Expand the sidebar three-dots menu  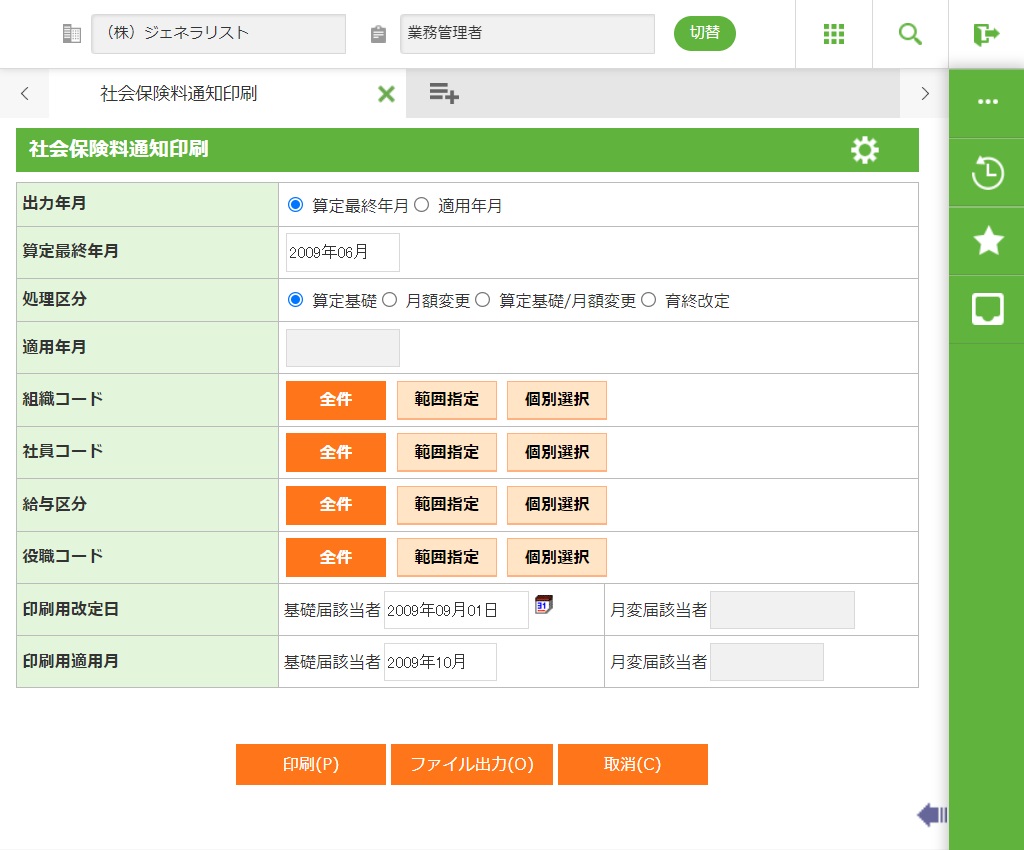[987, 102]
